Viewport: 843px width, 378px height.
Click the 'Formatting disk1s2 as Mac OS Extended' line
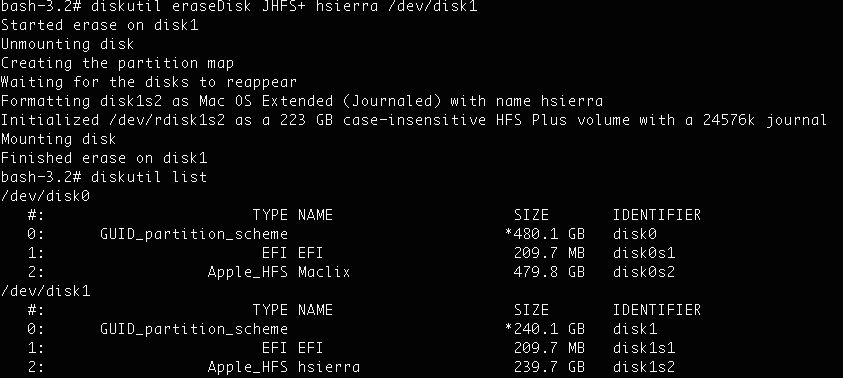[302, 101]
